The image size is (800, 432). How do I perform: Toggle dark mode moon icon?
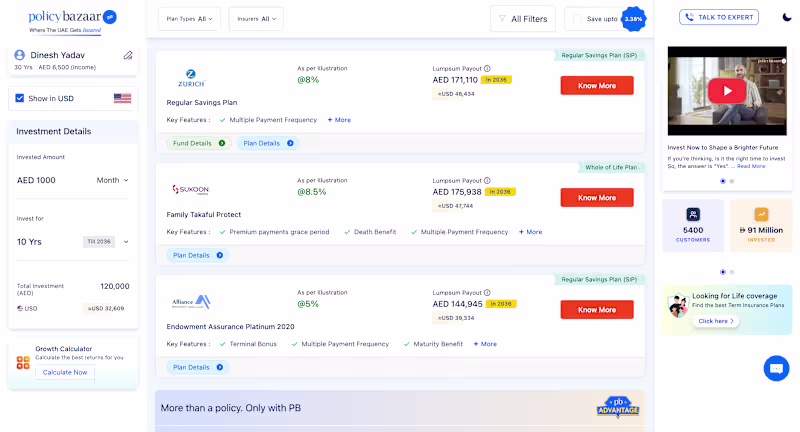(x=787, y=17)
